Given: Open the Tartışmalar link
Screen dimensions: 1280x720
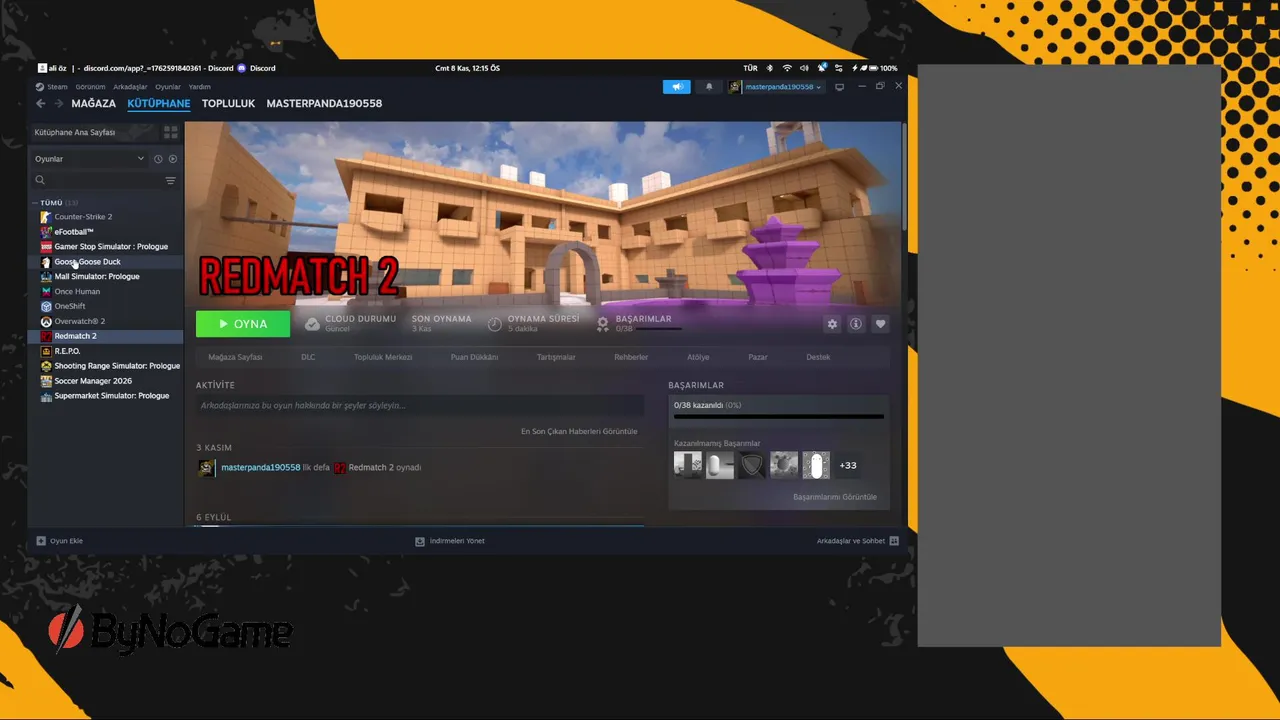Looking at the screenshot, I should (556, 357).
